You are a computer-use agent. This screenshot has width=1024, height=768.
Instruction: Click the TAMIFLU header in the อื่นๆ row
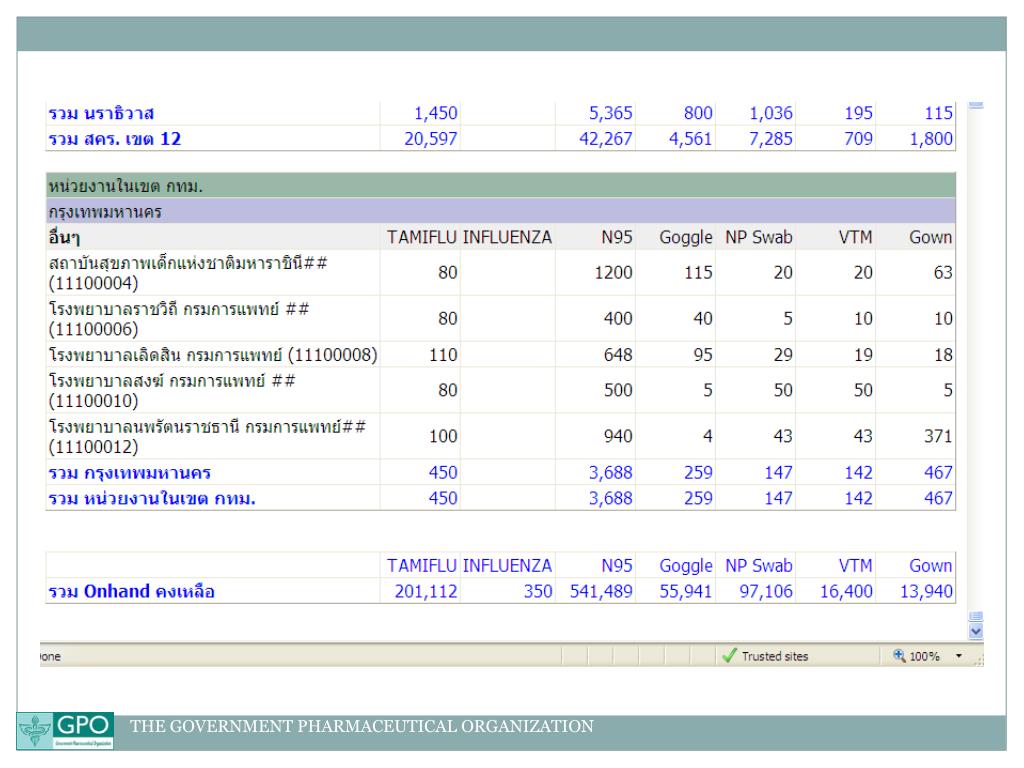click(x=421, y=237)
